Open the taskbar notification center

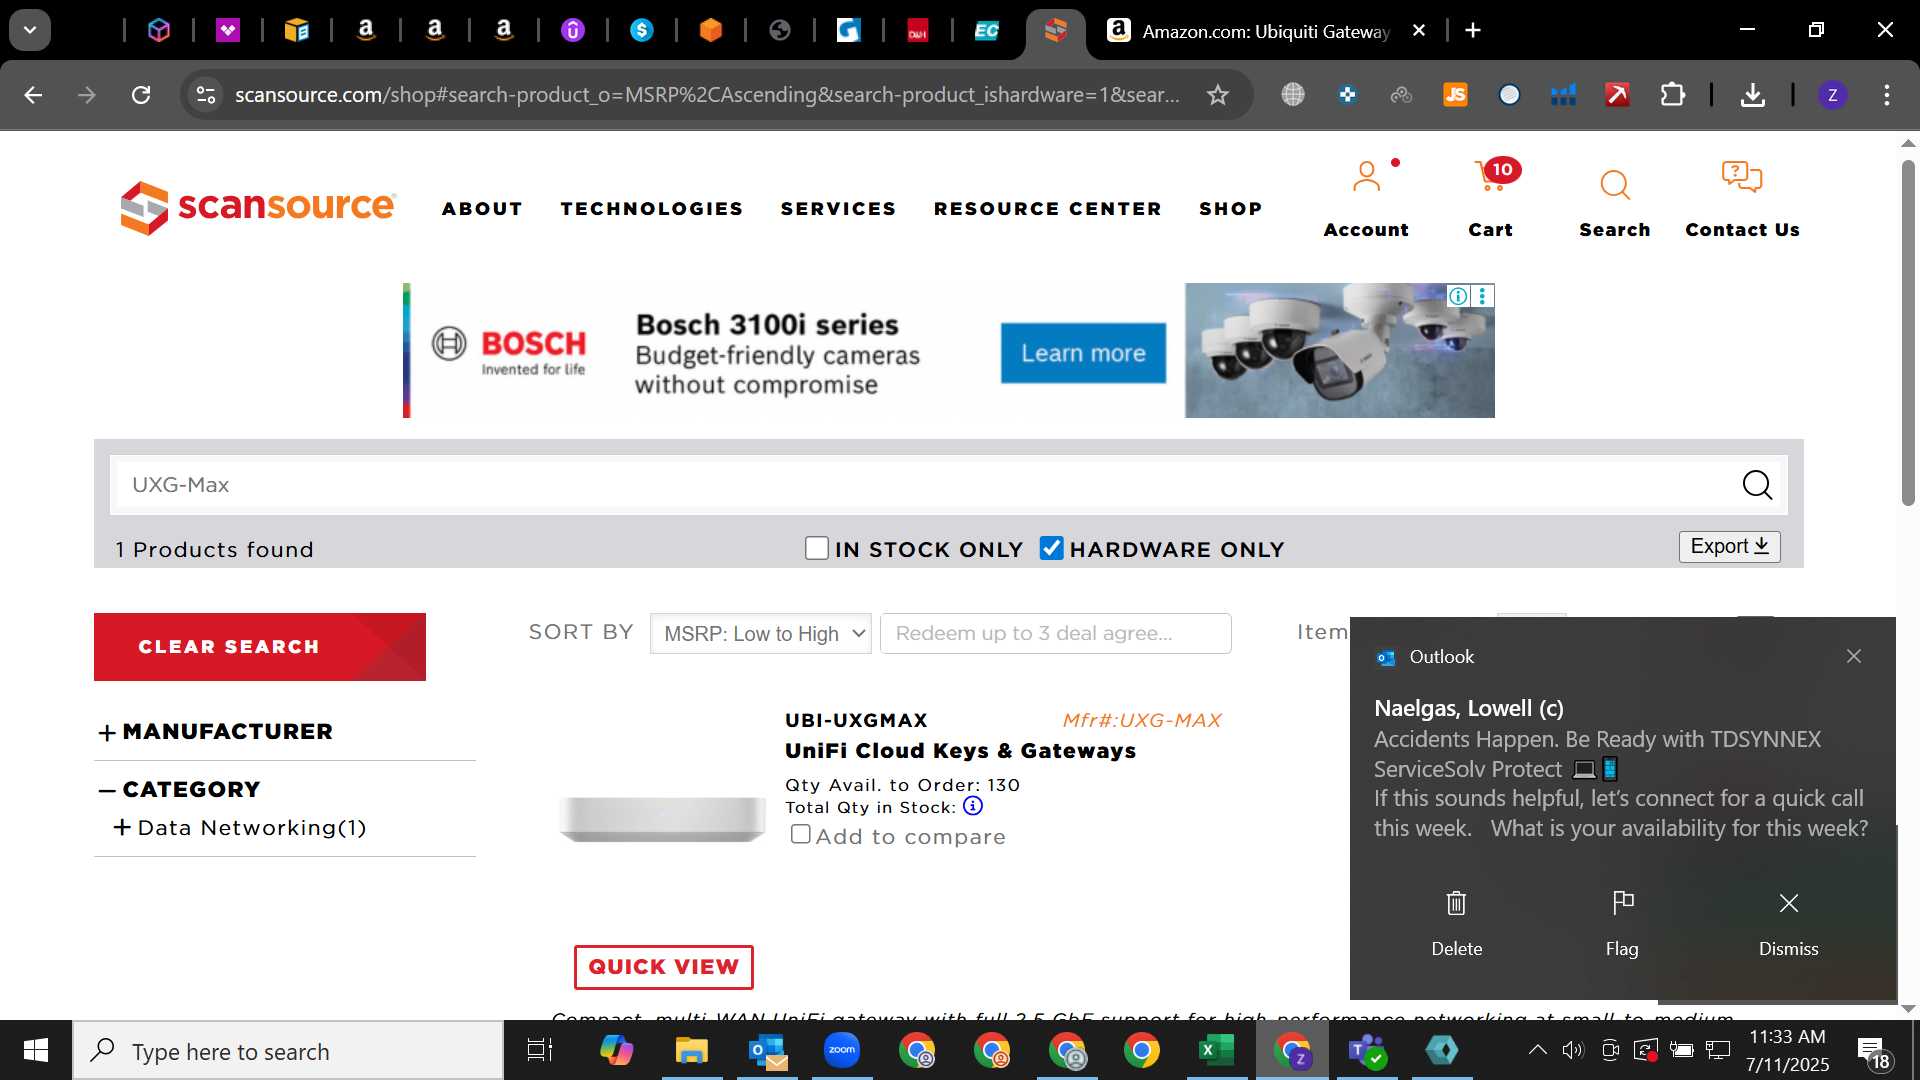point(1872,1050)
